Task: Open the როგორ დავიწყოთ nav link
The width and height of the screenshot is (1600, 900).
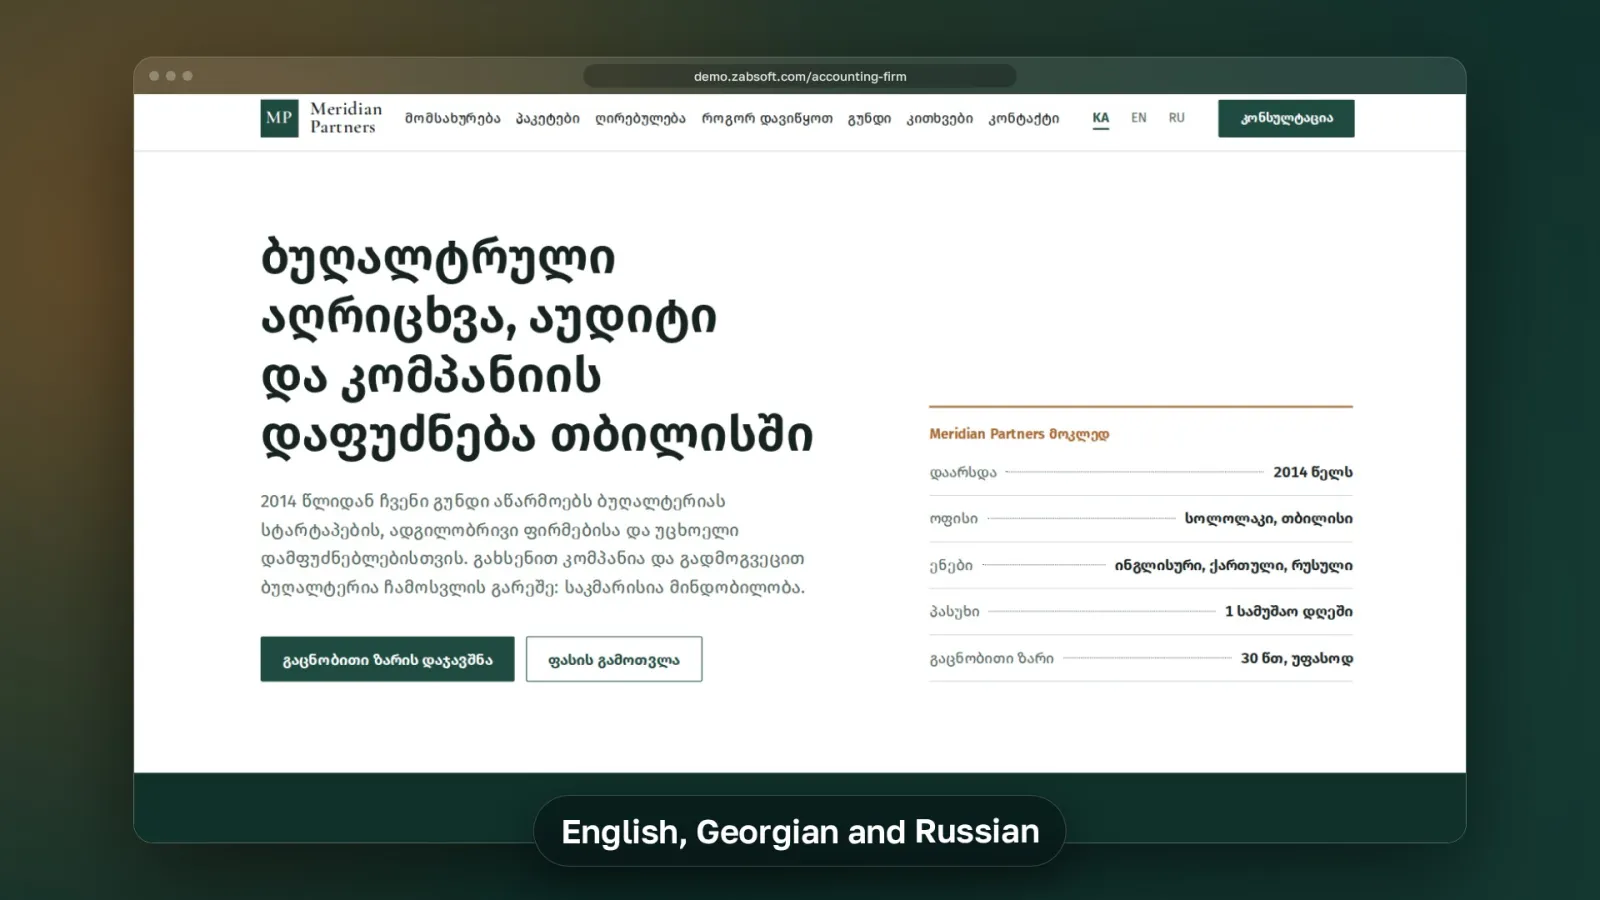Action: (x=767, y=118)
